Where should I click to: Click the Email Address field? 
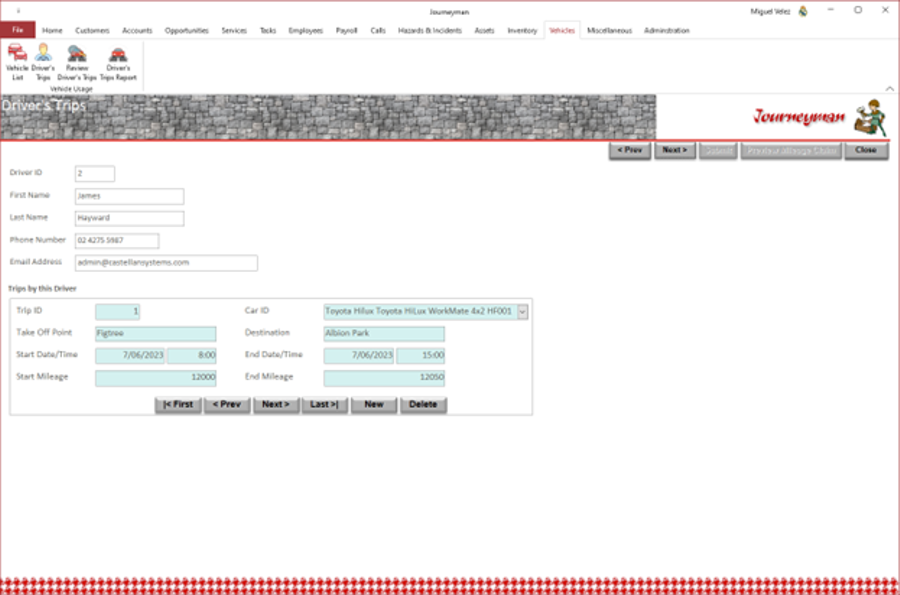pyautogui.click(x=166, y=263)
